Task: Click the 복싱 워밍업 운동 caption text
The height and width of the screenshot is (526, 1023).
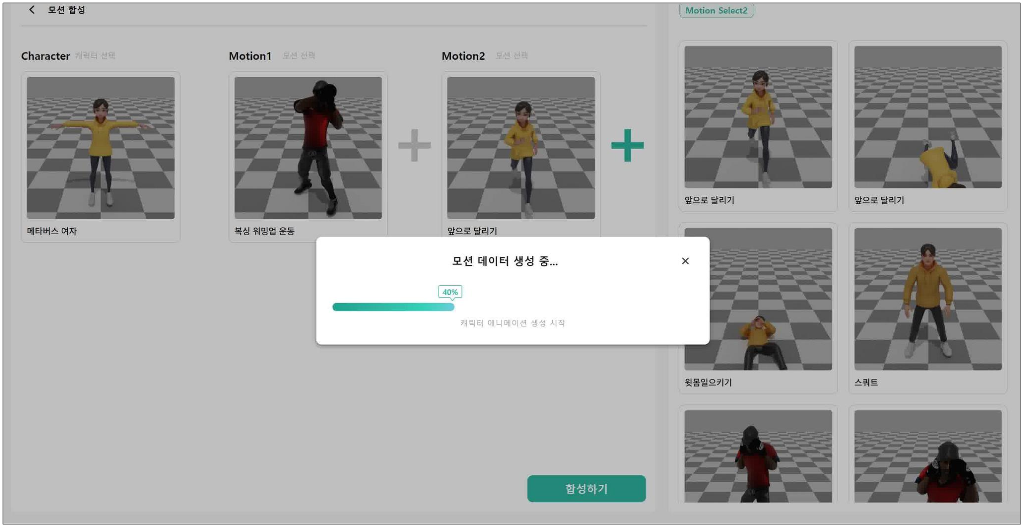Action: (264, 231)
